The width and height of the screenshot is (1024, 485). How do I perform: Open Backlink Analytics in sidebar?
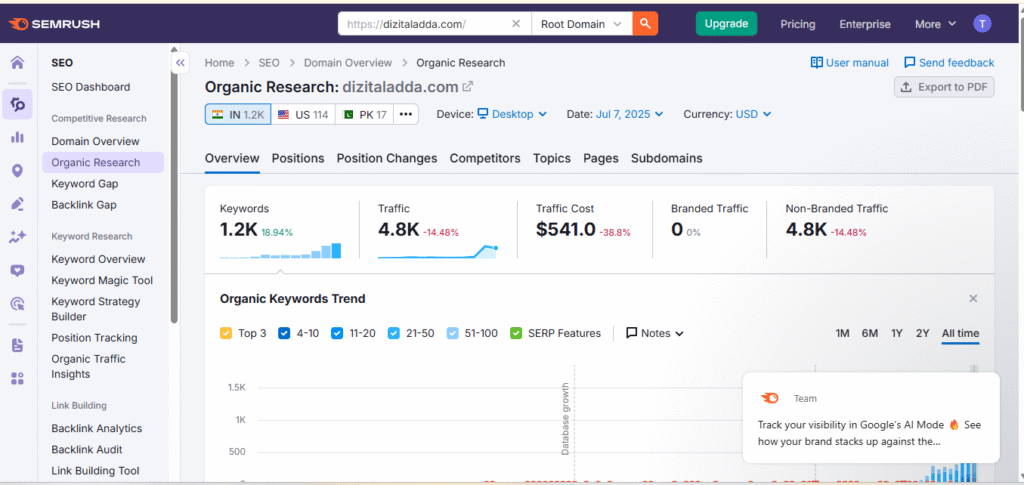click(97, 429)
